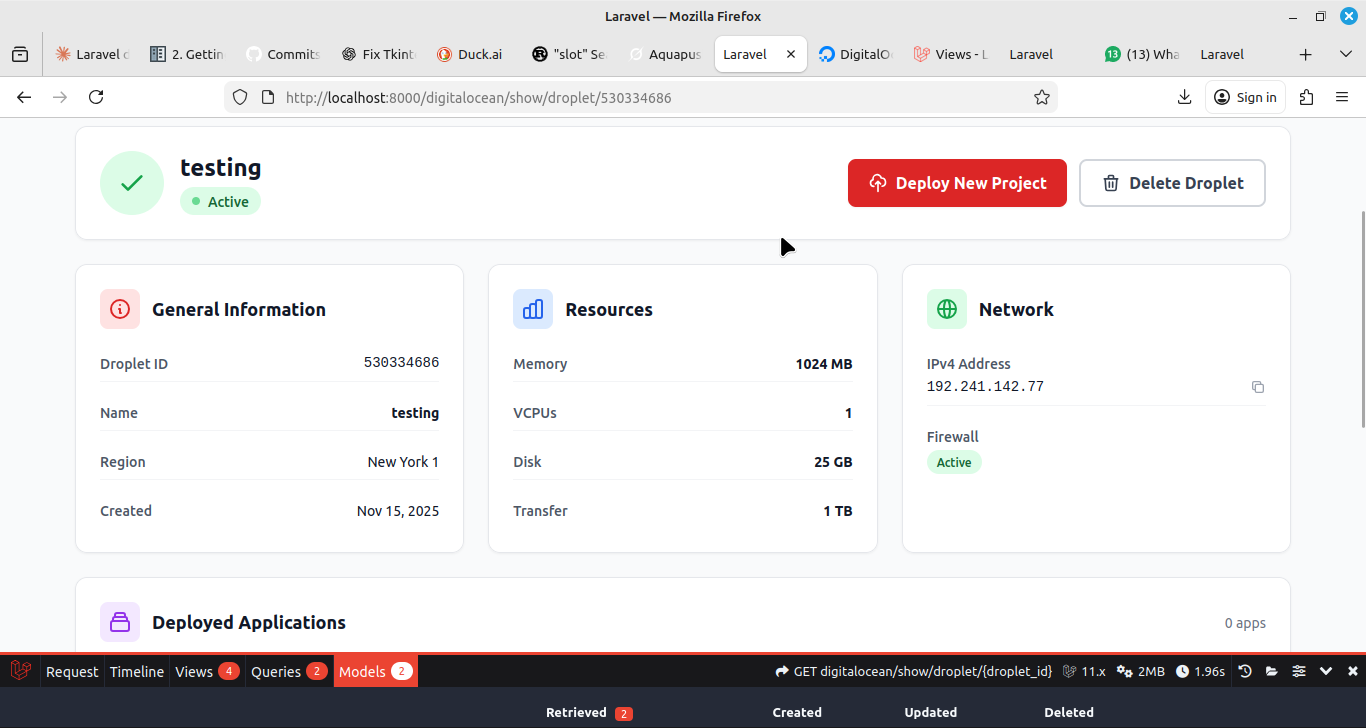
Task: Click the Deploy New Project button
Action: coord(956,183)
